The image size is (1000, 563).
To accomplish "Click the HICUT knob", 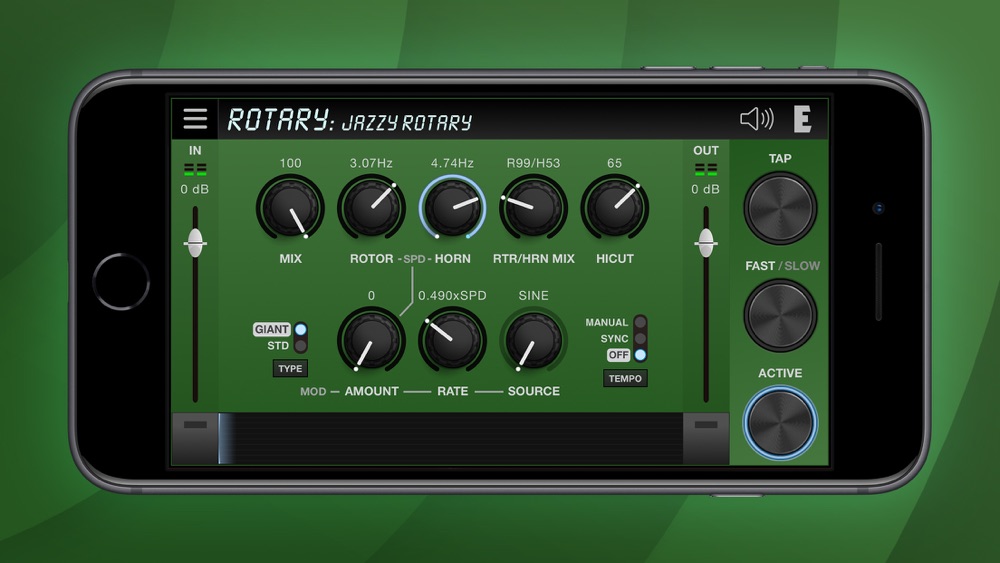I will click(x=614, y=208).
